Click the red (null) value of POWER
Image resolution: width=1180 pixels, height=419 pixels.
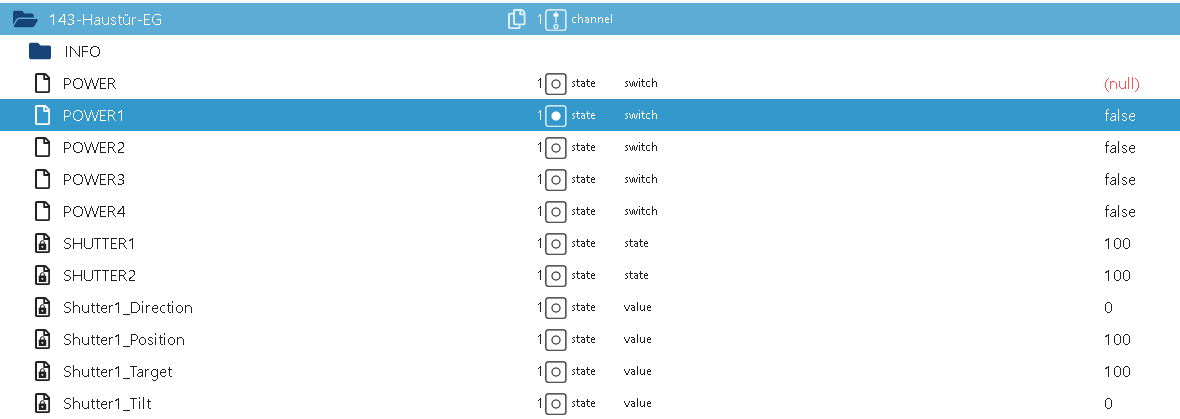(1121, 84)
